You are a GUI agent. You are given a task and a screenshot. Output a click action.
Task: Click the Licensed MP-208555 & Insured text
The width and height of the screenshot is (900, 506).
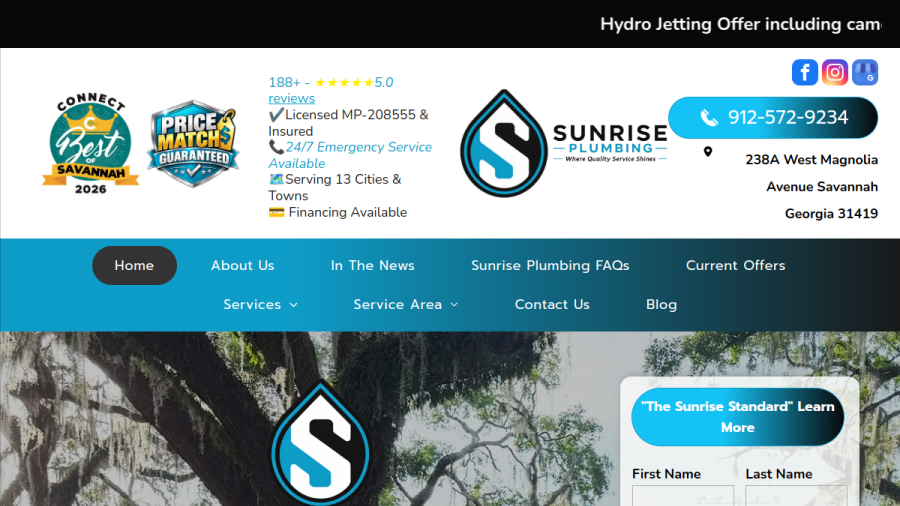(348, 123)
